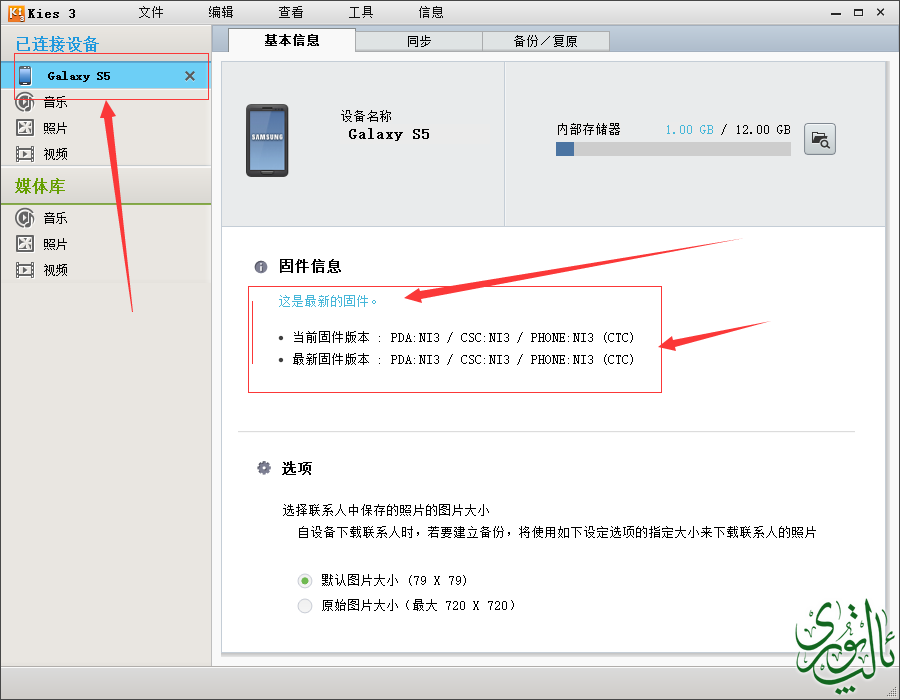900x700 pixels.
Task: Browse internal storage with folder search icon
Action: [x=820, y=139]
